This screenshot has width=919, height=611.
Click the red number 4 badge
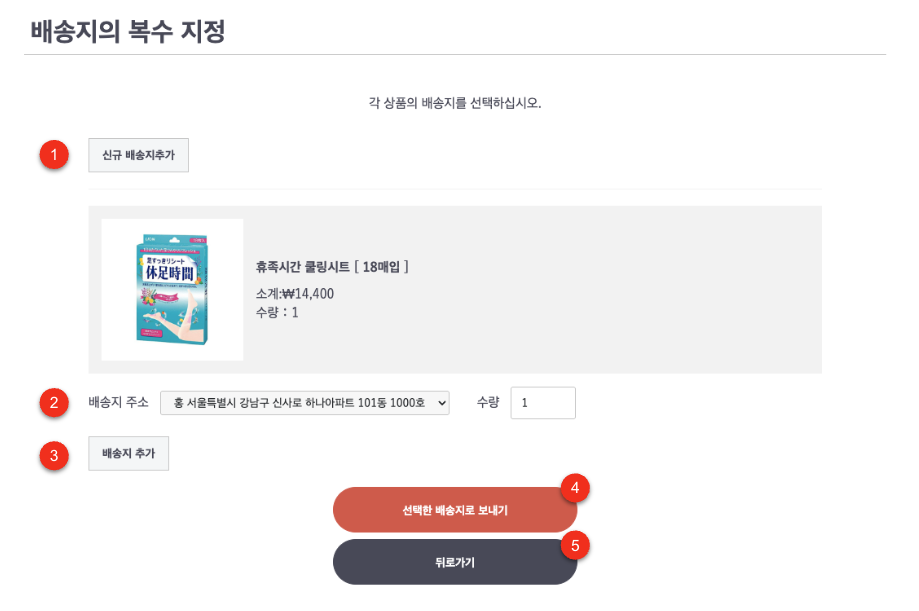coord(574,487)
